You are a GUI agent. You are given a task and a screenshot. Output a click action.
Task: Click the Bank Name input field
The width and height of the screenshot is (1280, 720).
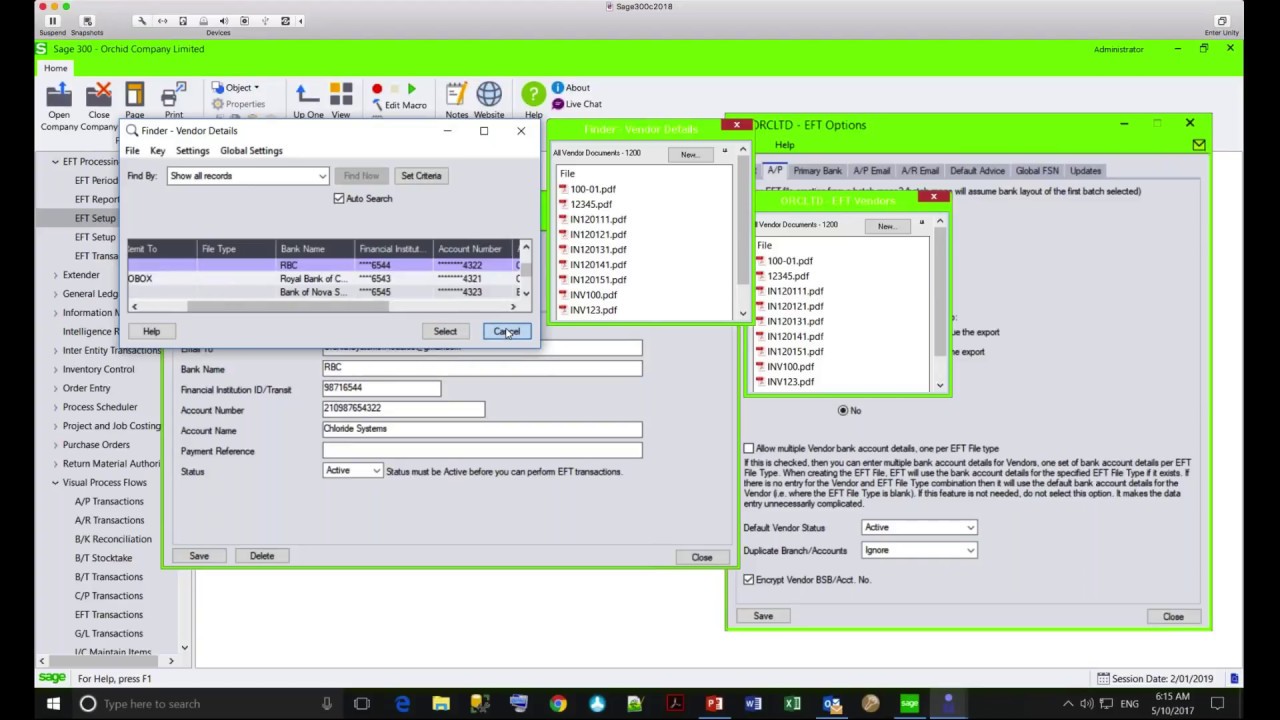click(x=482, y=368)
